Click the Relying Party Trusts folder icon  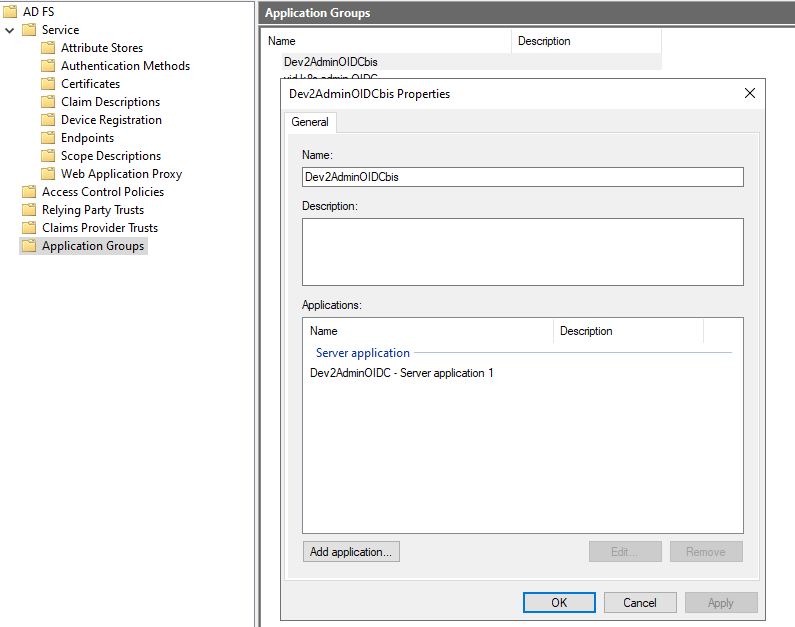point(29,209)
